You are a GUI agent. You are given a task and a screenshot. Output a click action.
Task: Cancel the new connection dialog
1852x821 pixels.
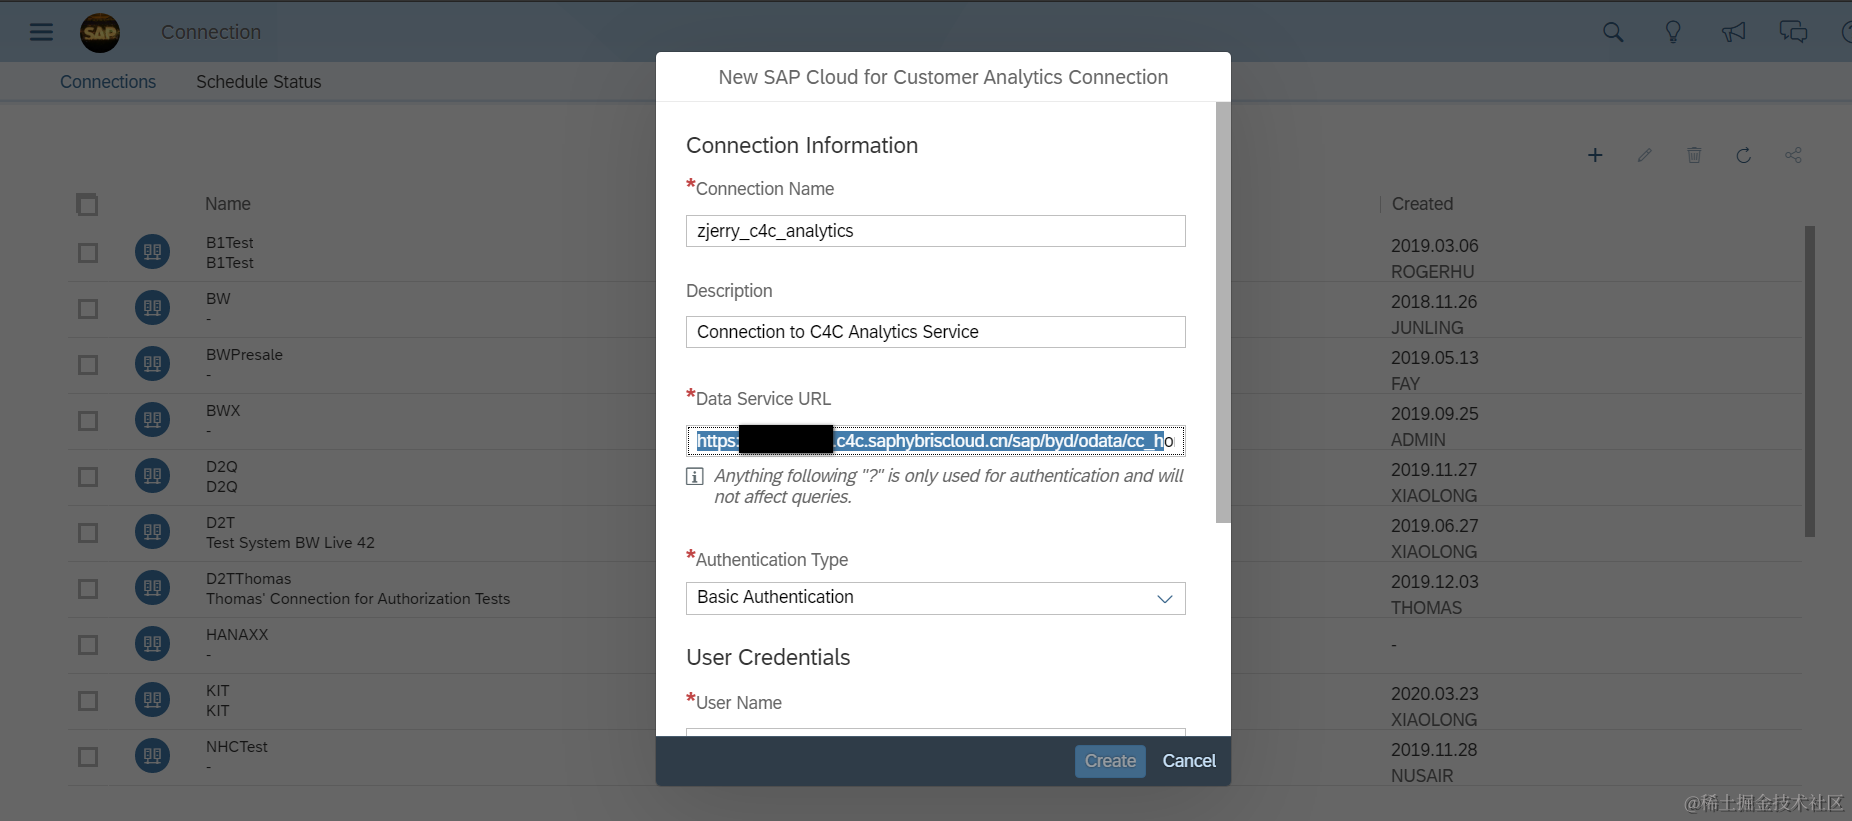point(1189,761)
